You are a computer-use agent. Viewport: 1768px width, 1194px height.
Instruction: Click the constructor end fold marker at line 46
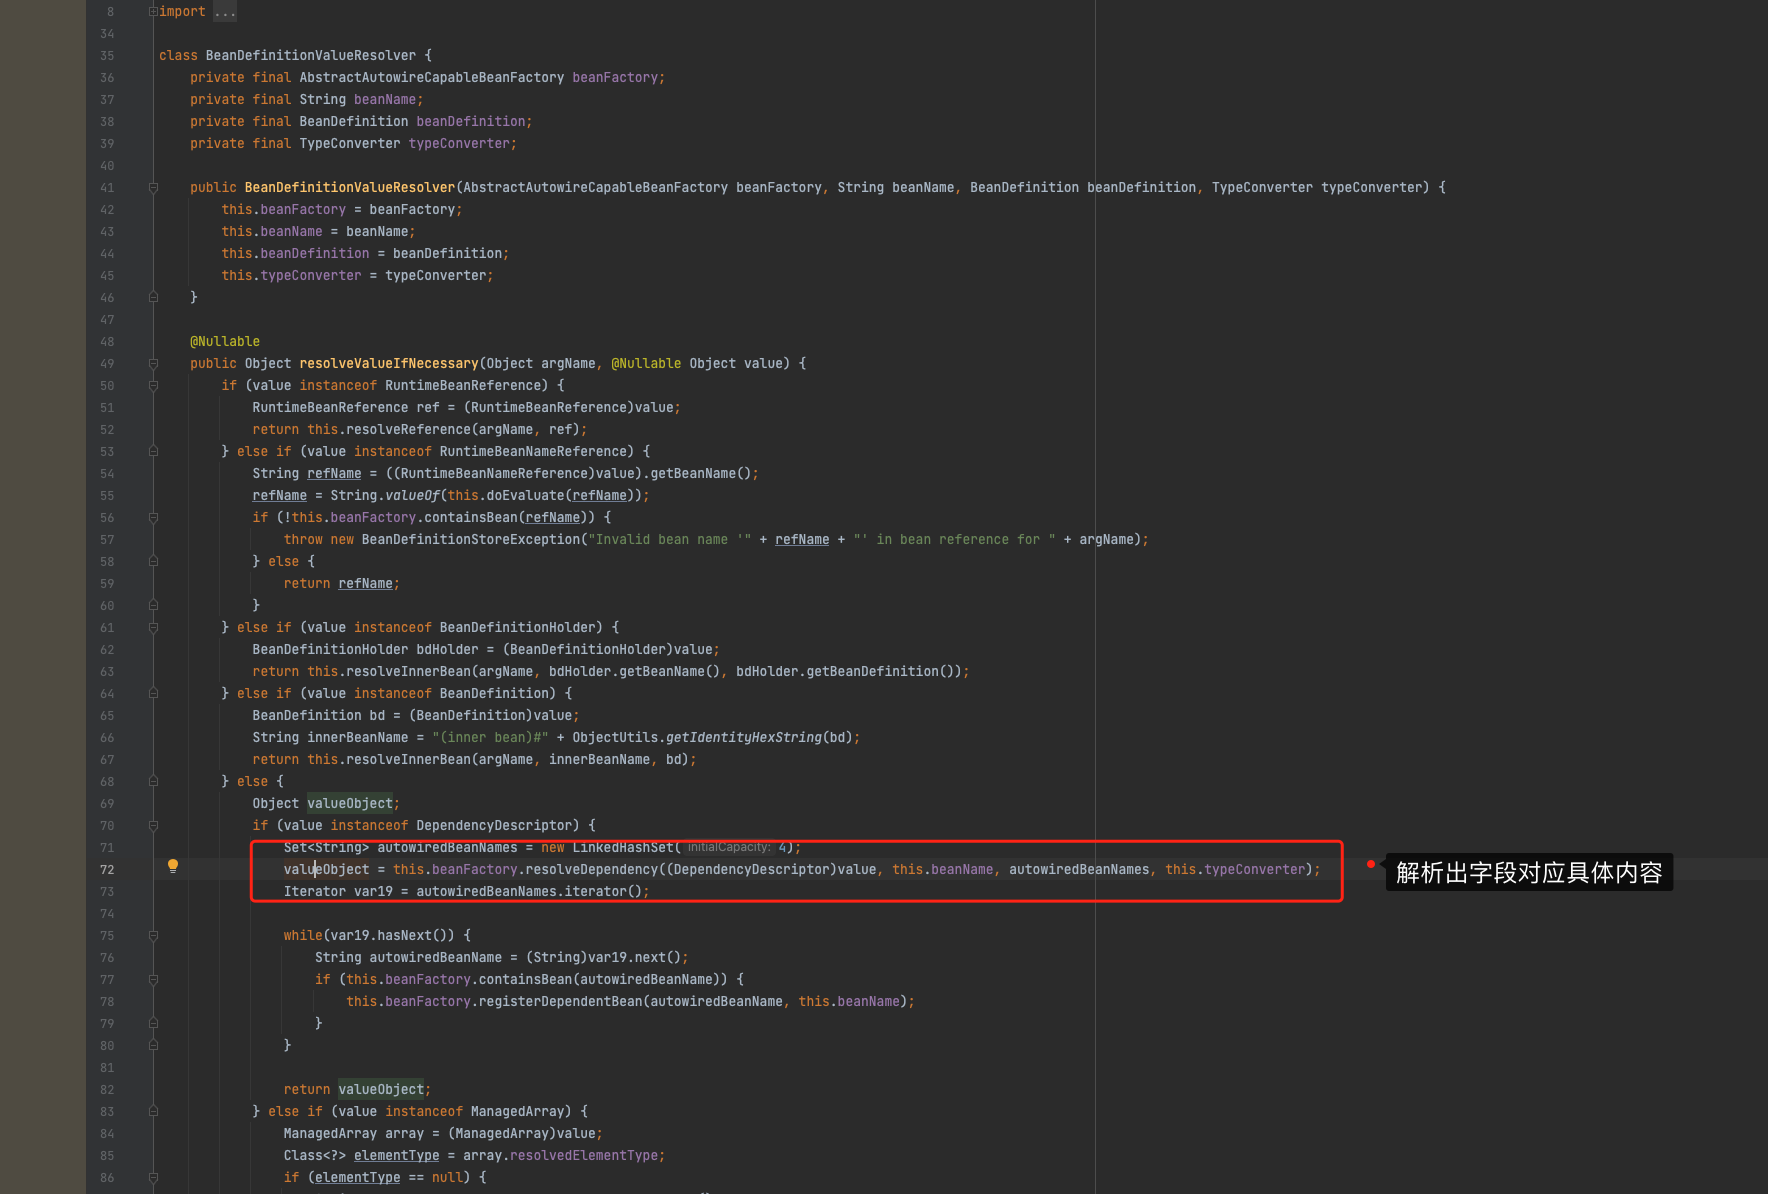click(153, 297)
